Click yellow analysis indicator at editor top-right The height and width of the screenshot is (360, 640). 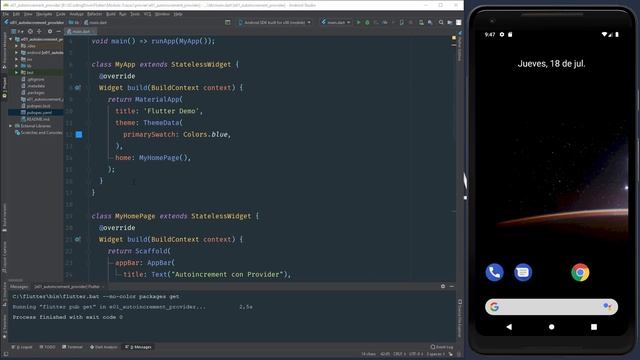pyautogui.click(x=453, y=38)
